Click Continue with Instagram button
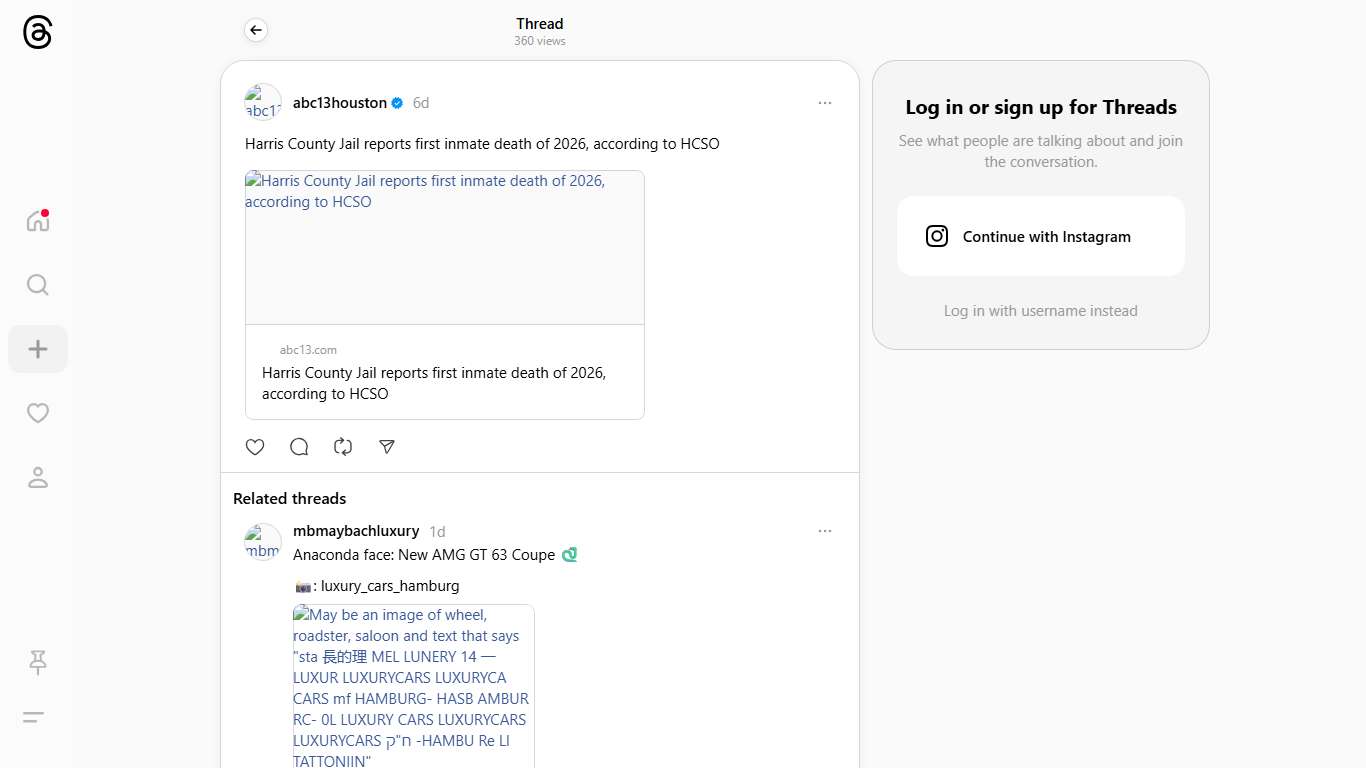The width and height of the screenshot is (1366, 768). click(x=1040, y=237)
